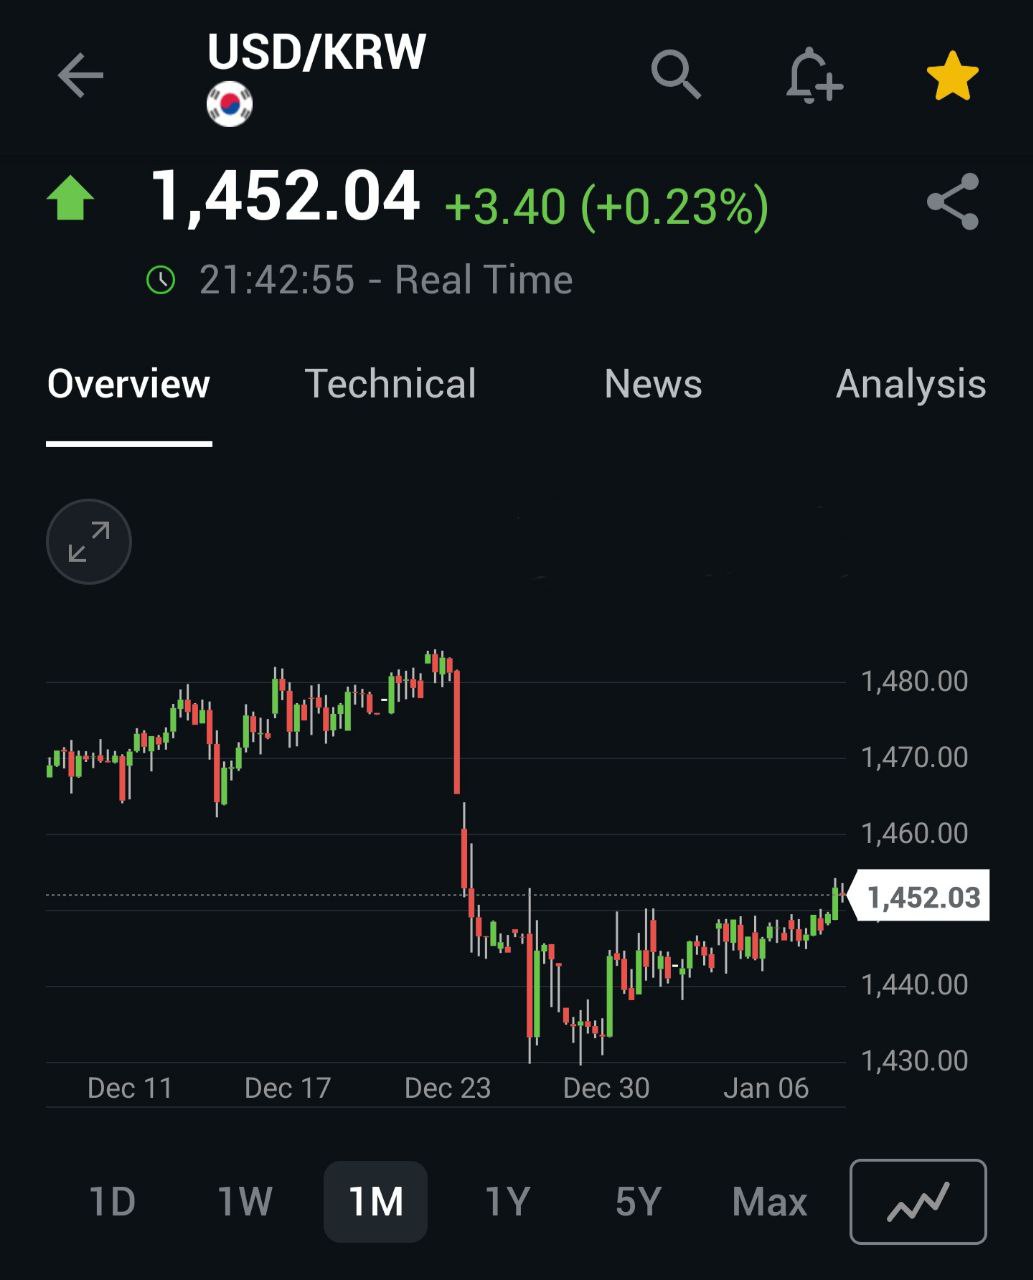Screen dimensions: 1033x1280
Task: Open the search magnifier icon
Action: pyautogui.click(x=676, y=75)
